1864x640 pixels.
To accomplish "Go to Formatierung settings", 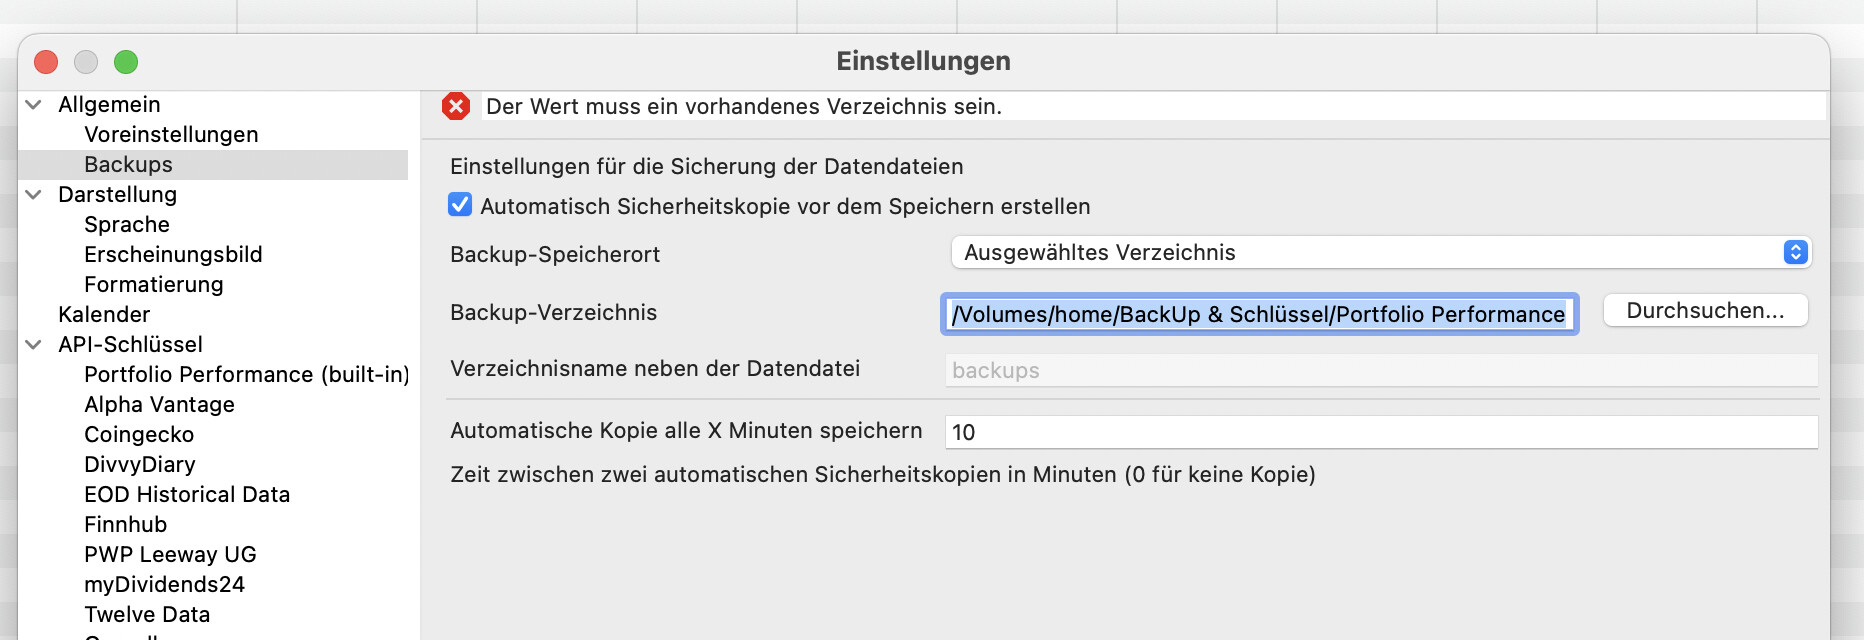I will tap(154, 285).
